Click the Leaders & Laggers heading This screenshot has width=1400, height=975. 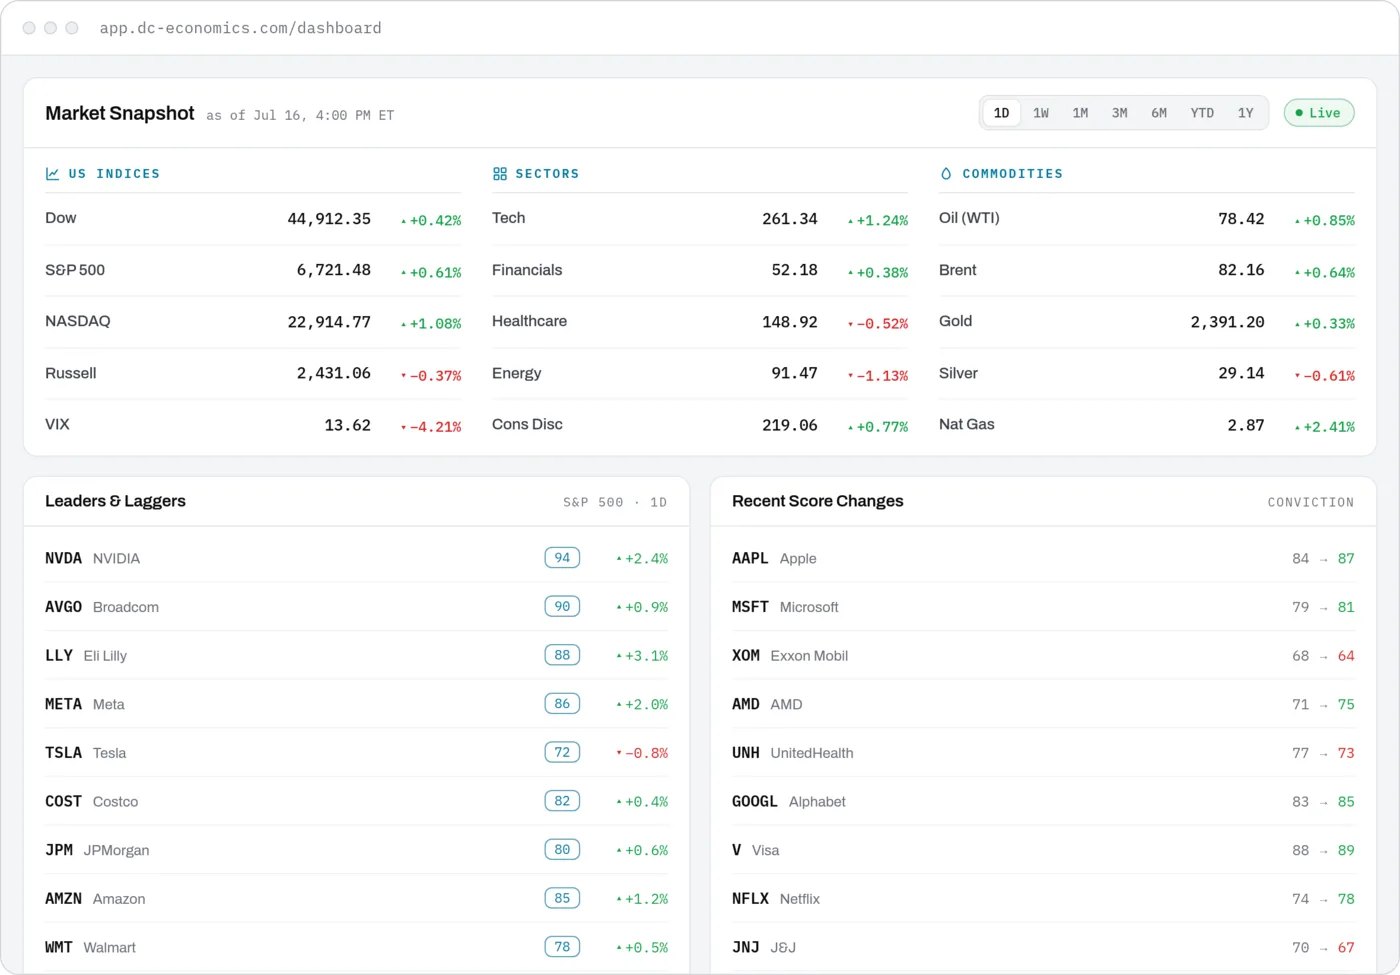[115, 501]
